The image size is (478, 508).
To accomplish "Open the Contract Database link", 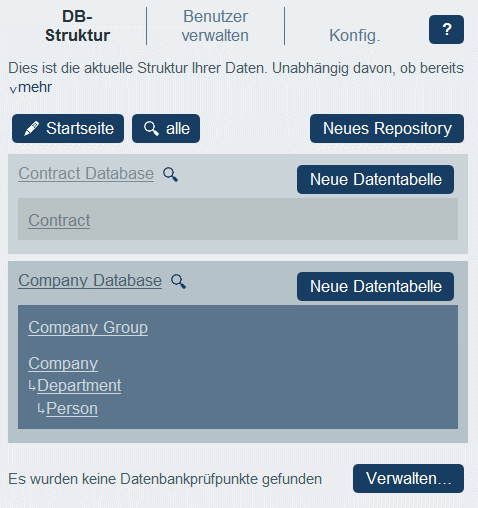I will pyautogui.click(x=86, y=174).
